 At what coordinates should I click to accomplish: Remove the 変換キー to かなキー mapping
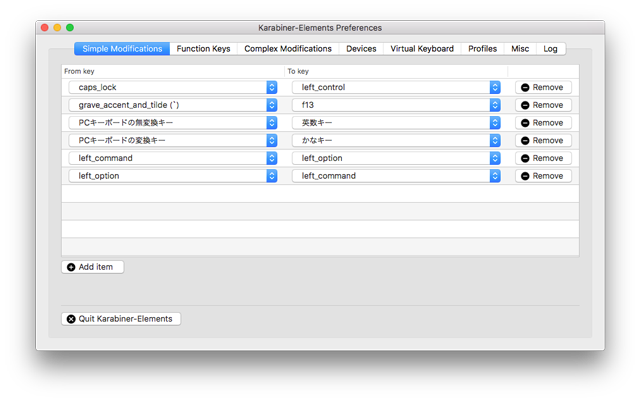(x=543, y=140)
